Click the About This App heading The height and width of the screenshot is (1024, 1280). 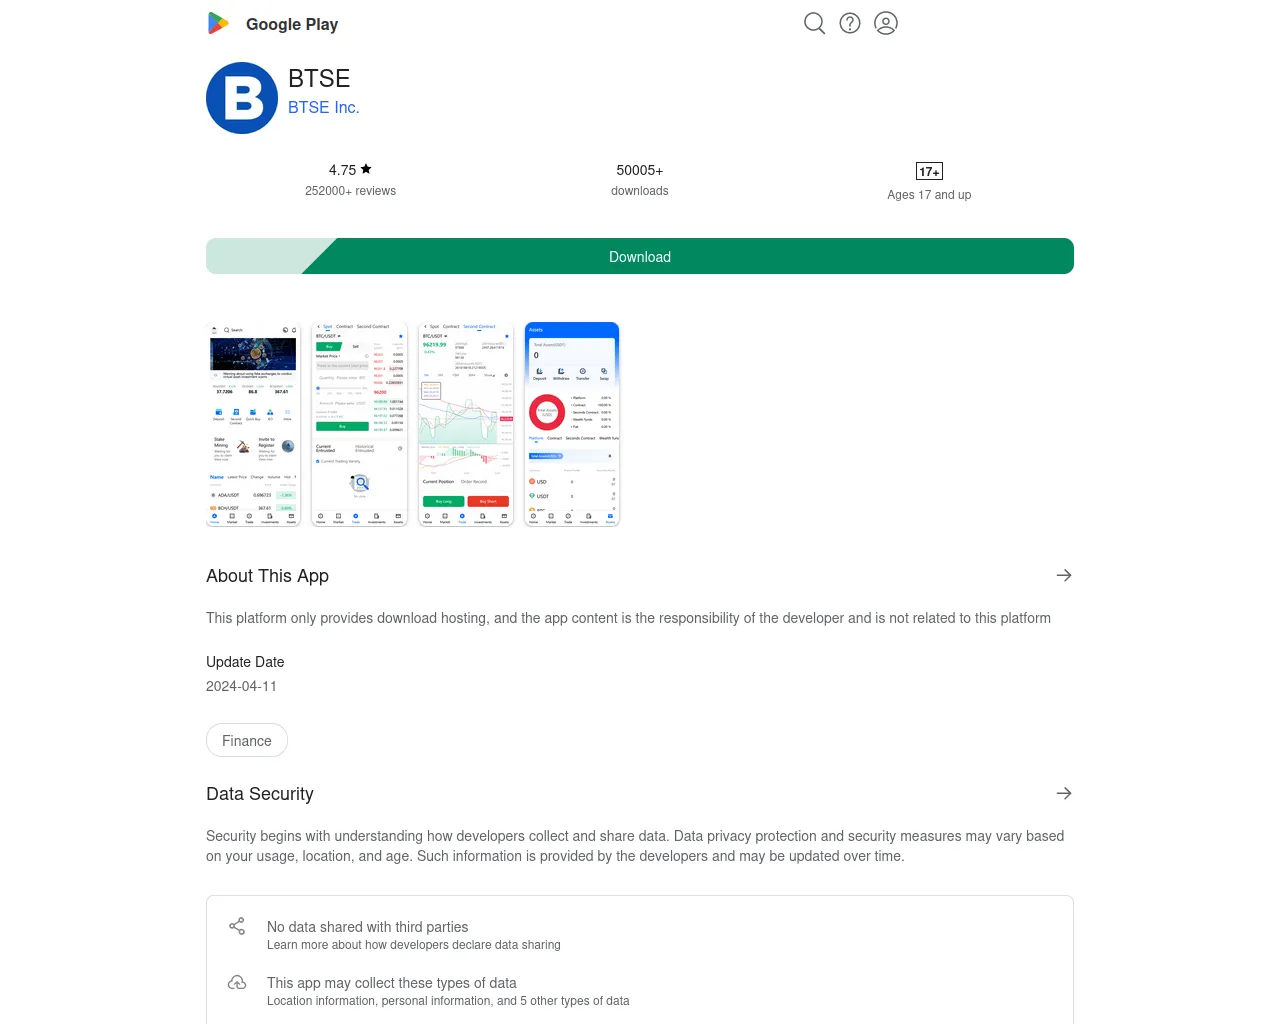pyautogui.click(x=267, y=576)
